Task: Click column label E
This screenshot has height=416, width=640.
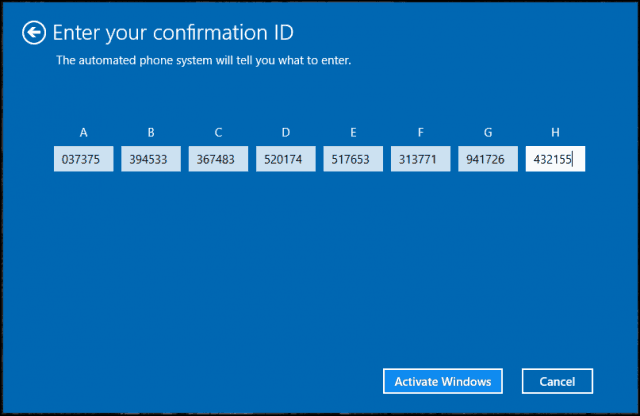Action: (353, 132)
